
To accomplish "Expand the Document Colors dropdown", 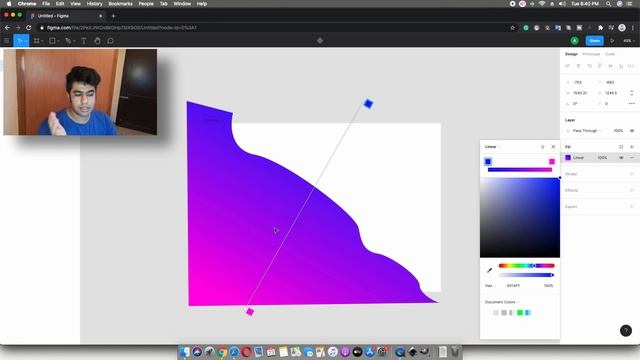I will tap(502, 302).
